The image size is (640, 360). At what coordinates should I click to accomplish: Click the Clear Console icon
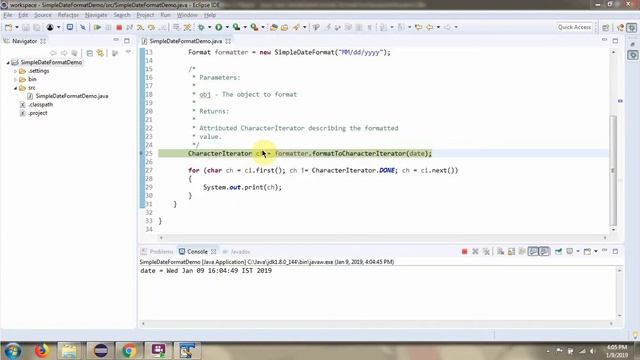(x=500, y=251)
